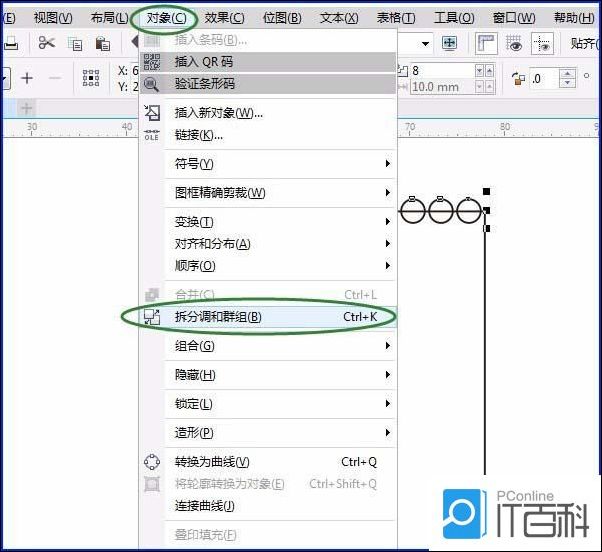Click the object origin grid icon
602x552 pixels.
coord(91,78)
